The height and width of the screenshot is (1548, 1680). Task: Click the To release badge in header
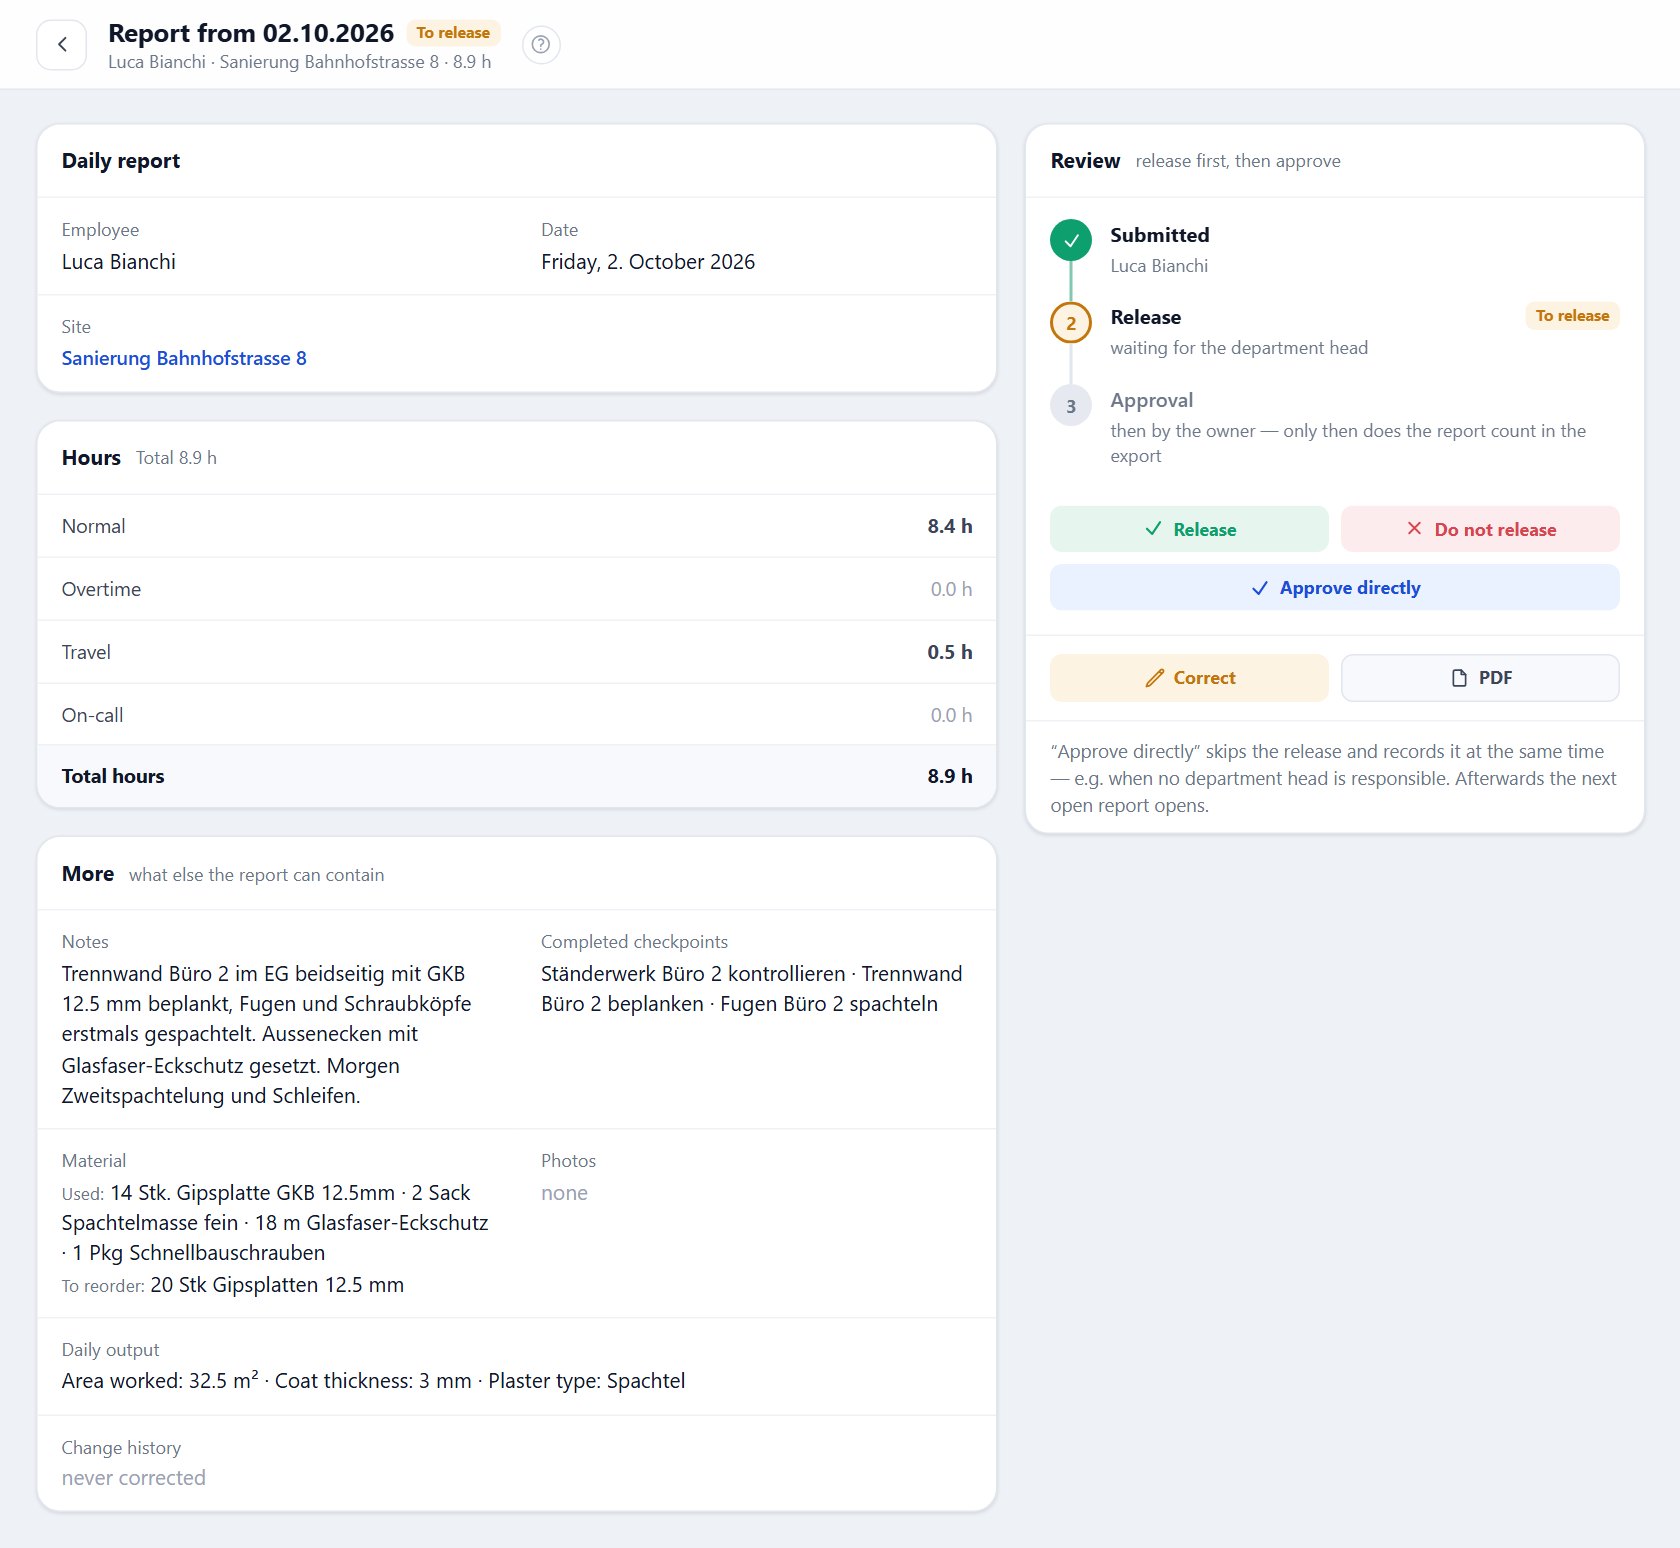coord(453,33)
